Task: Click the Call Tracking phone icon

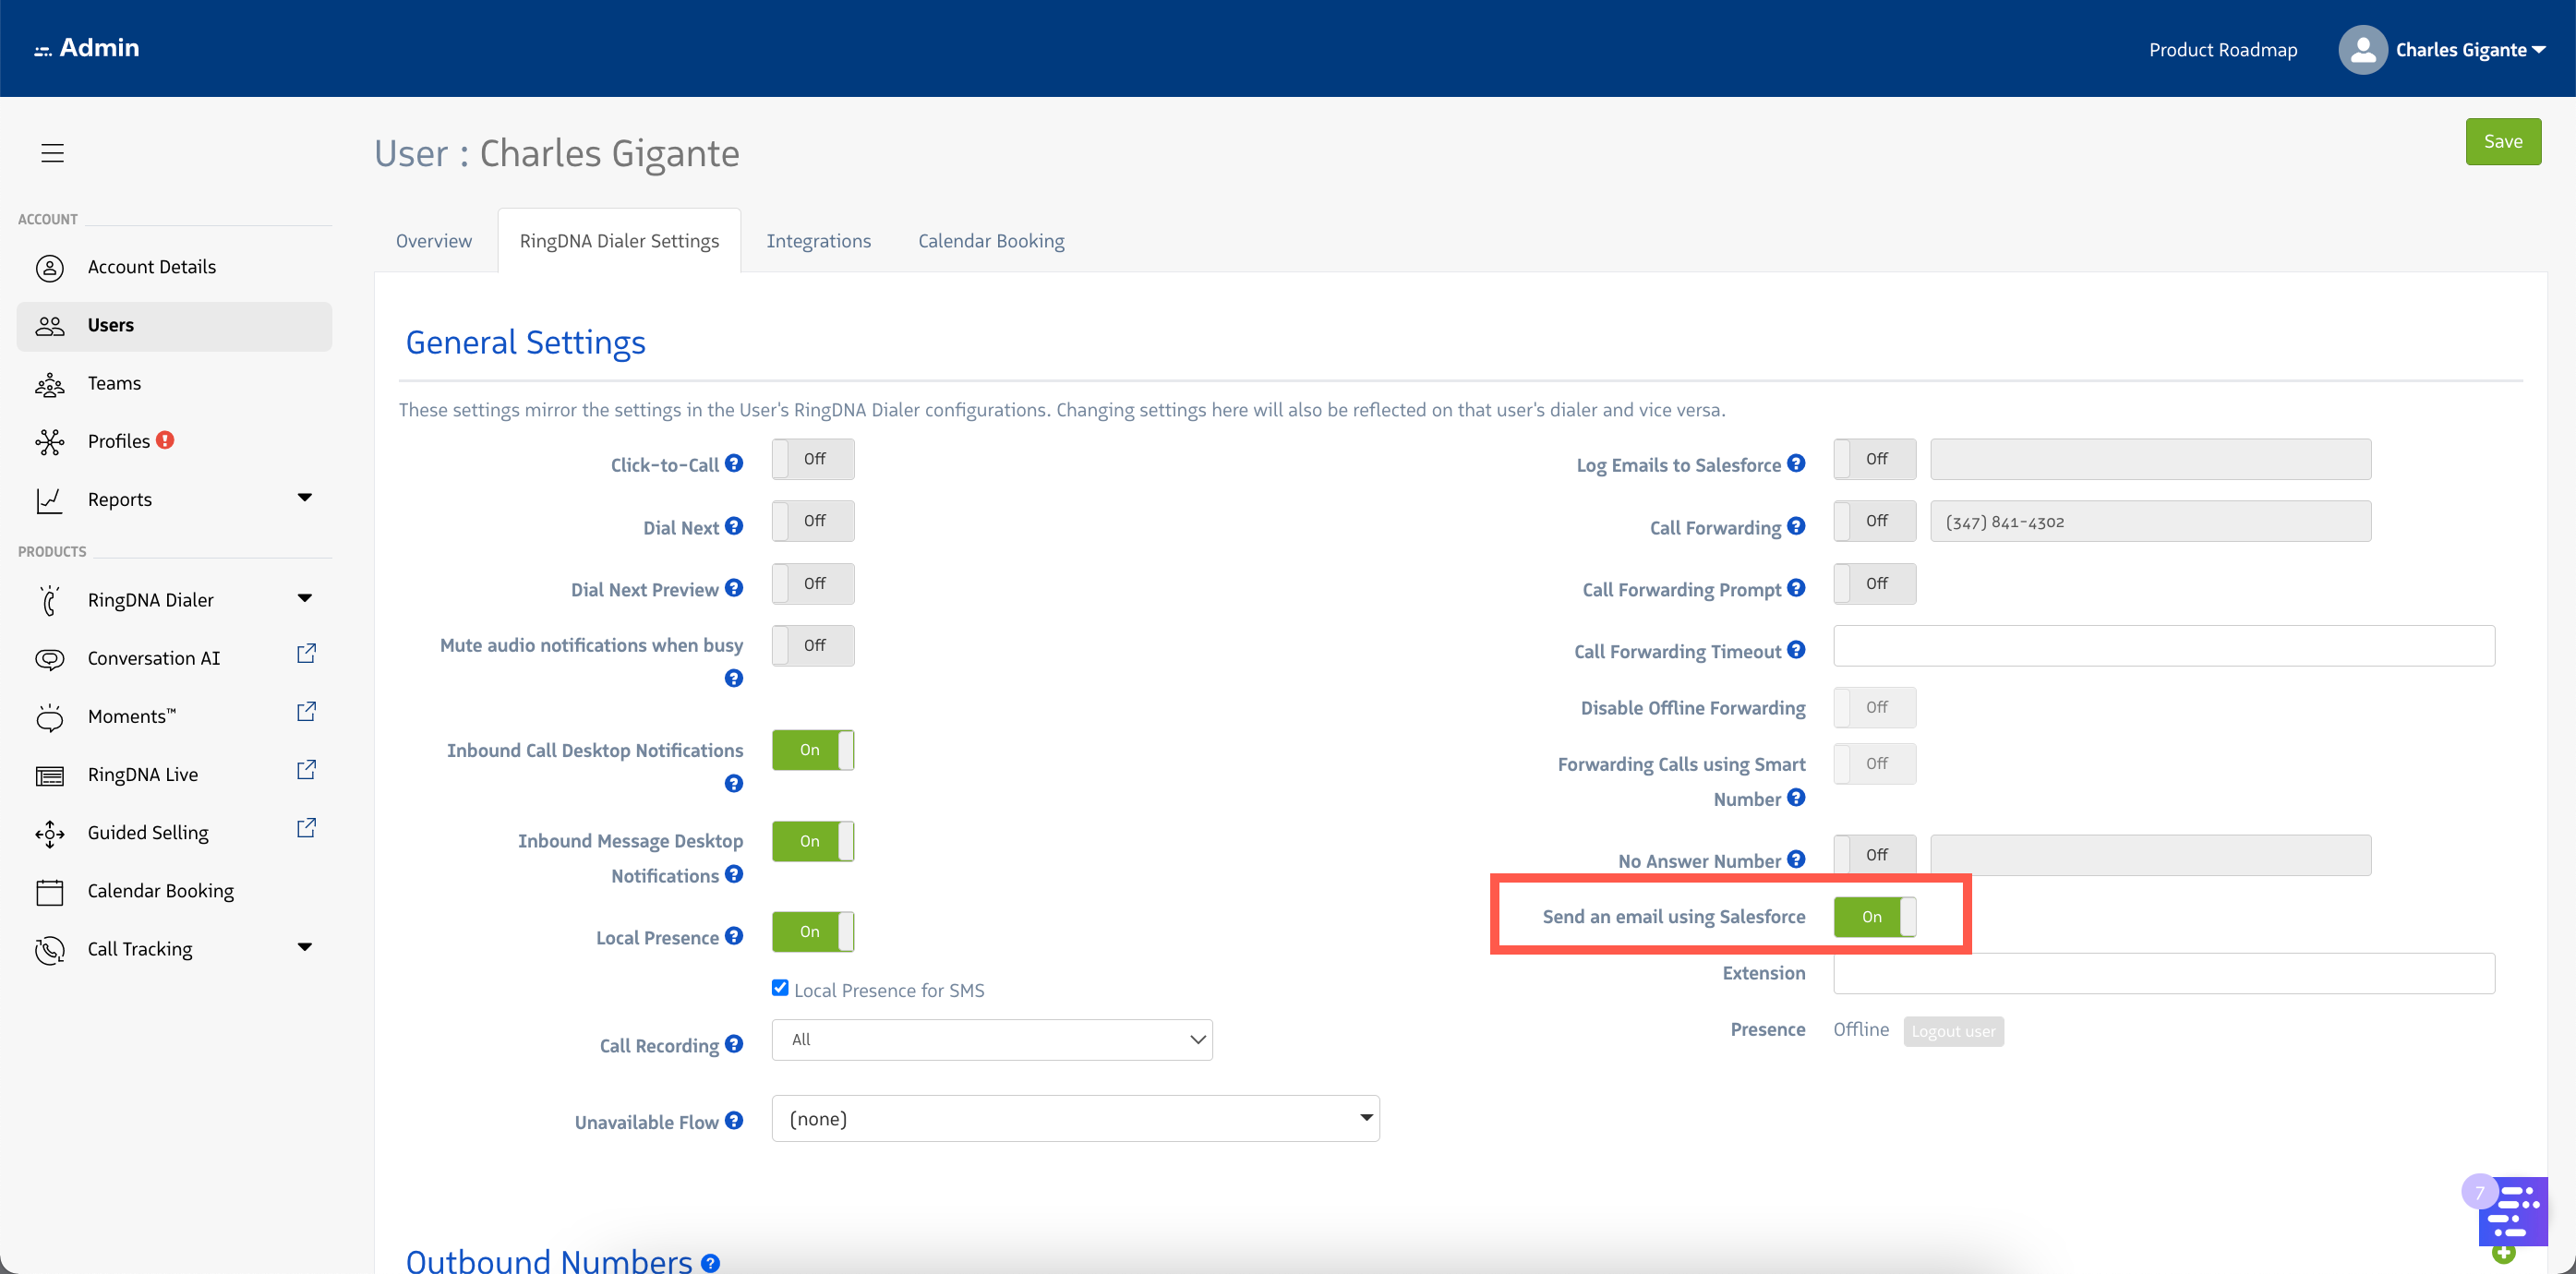Action: coord(49,950)
